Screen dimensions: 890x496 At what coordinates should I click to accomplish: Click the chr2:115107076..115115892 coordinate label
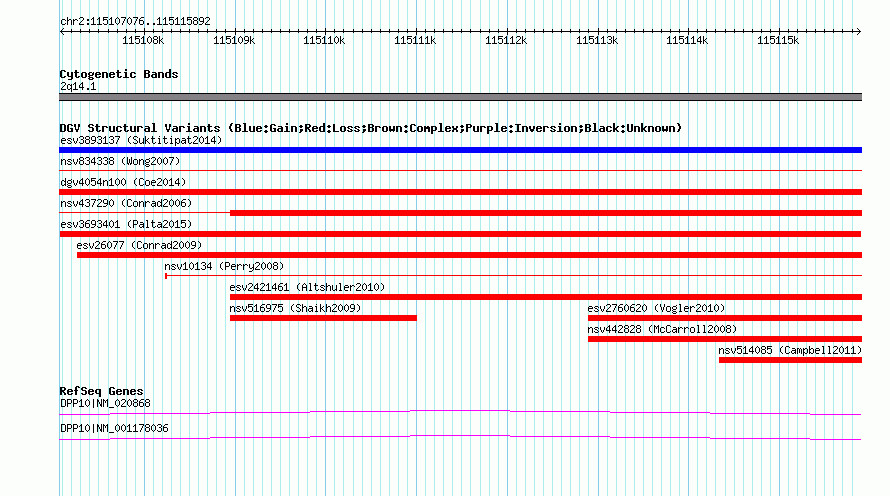(x=135, y=21)
